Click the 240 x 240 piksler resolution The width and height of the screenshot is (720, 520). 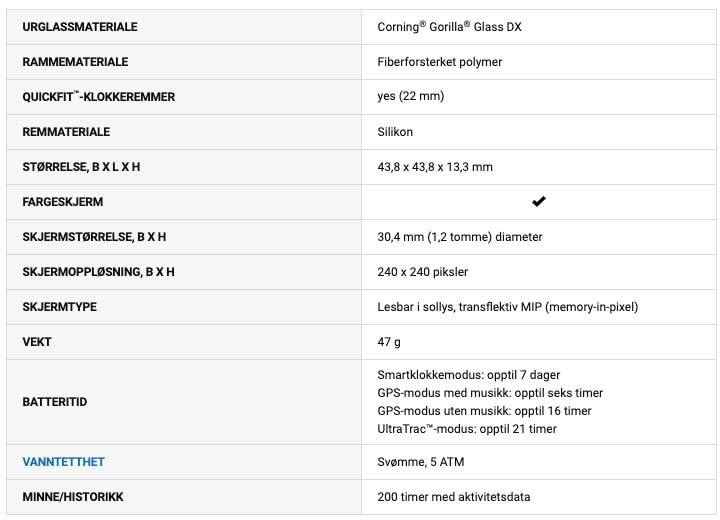coord(422,272)
